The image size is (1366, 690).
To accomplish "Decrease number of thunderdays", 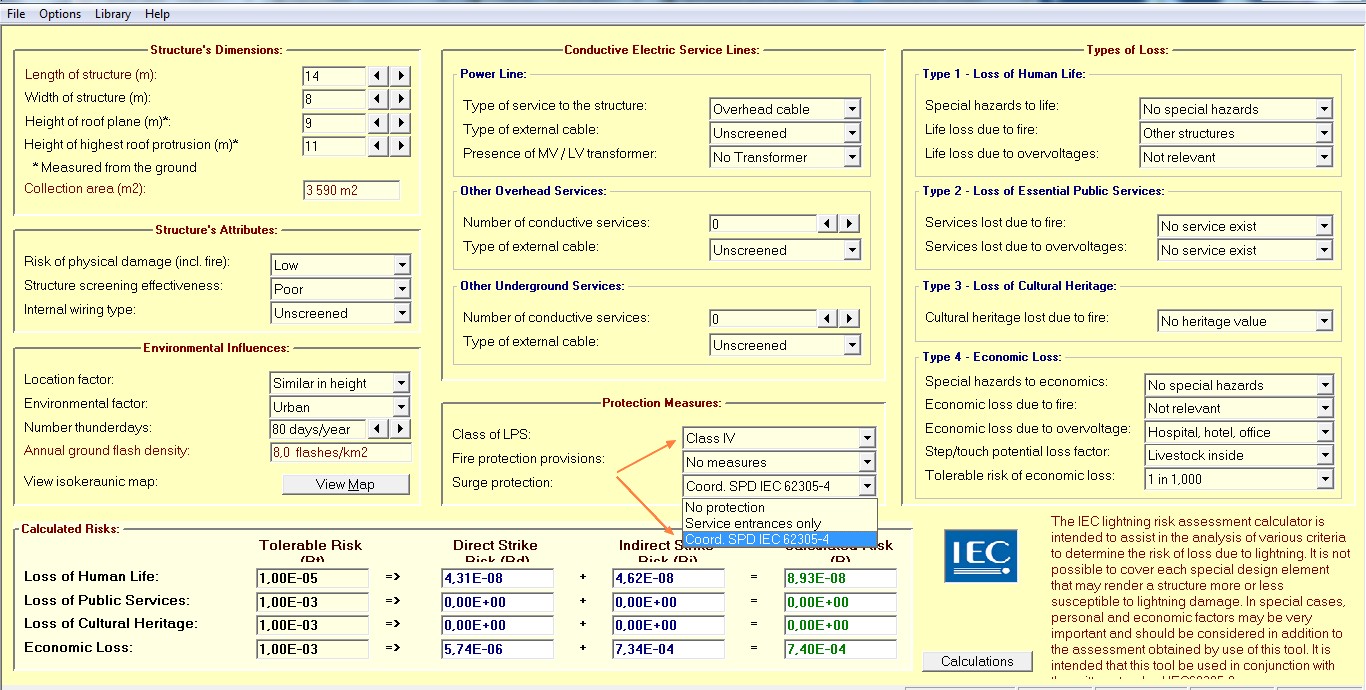I will coord(377,429).
